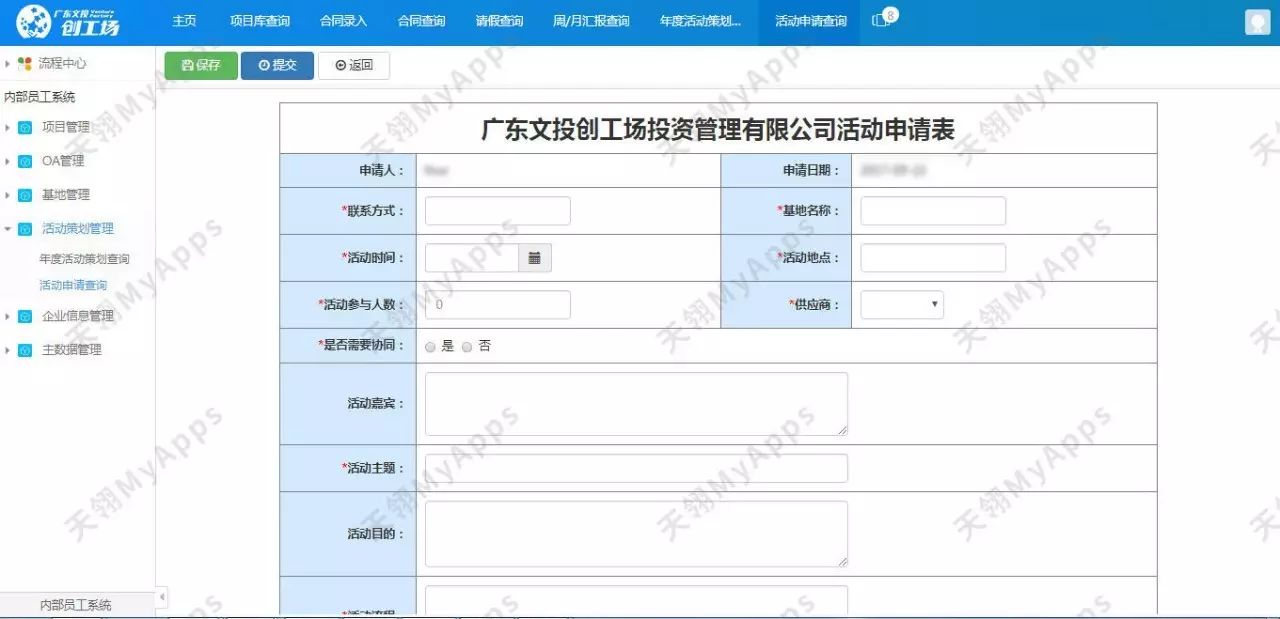The width and height of the screenshot is (1280, 619).
Task: Click the 基地名称 input field
Action: point(933,211)
